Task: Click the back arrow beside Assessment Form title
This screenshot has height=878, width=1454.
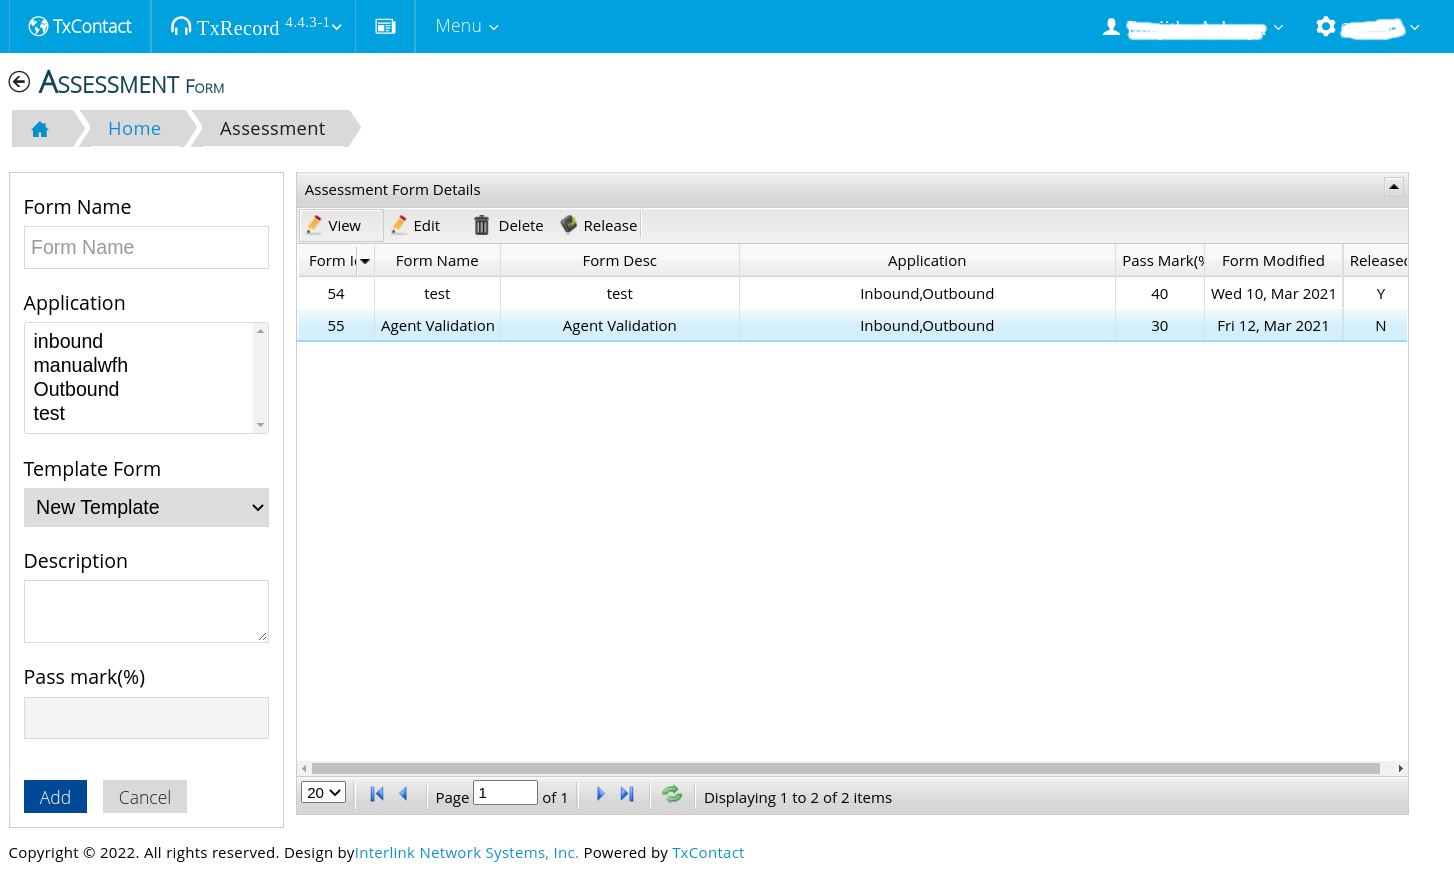Action: pyautogui.click(x=19, y=82)
